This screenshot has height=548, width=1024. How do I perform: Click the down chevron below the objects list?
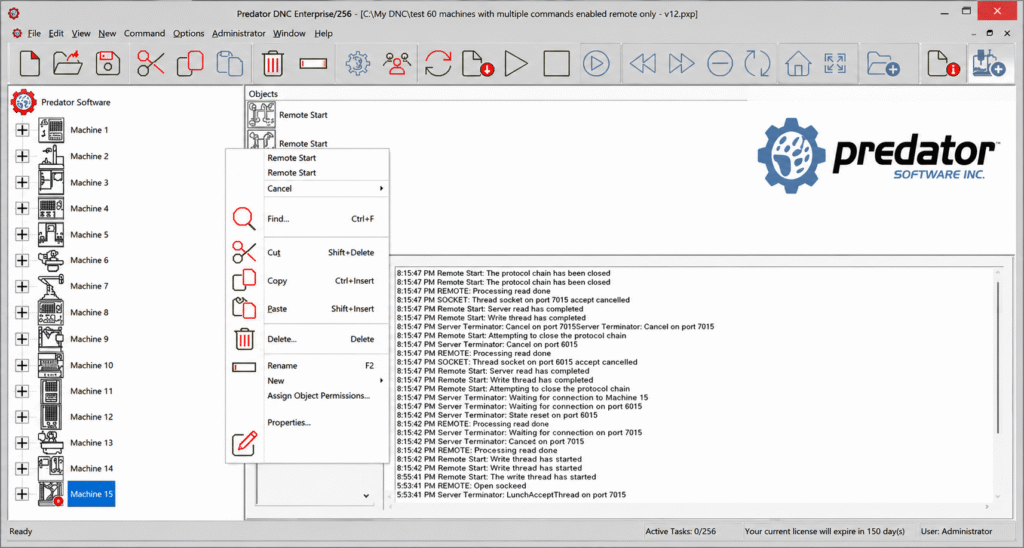coord(366,496)
